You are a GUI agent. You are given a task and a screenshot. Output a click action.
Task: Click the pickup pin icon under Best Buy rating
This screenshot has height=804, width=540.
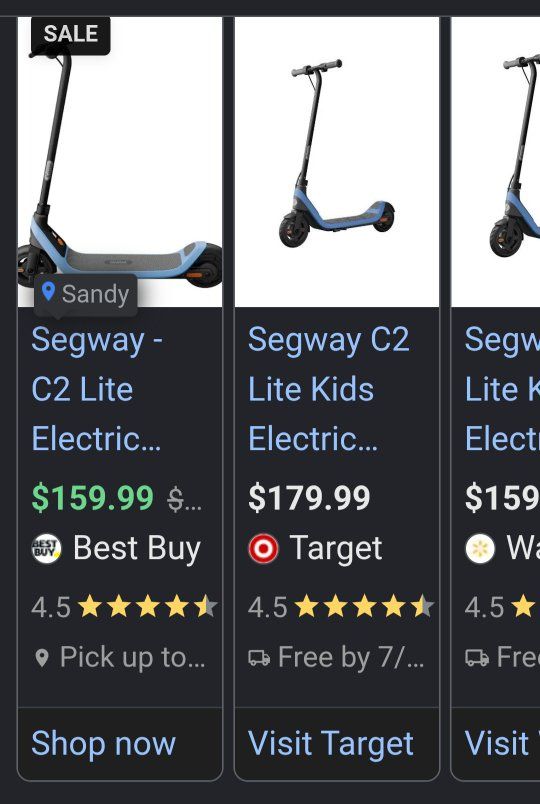[42, 658]
